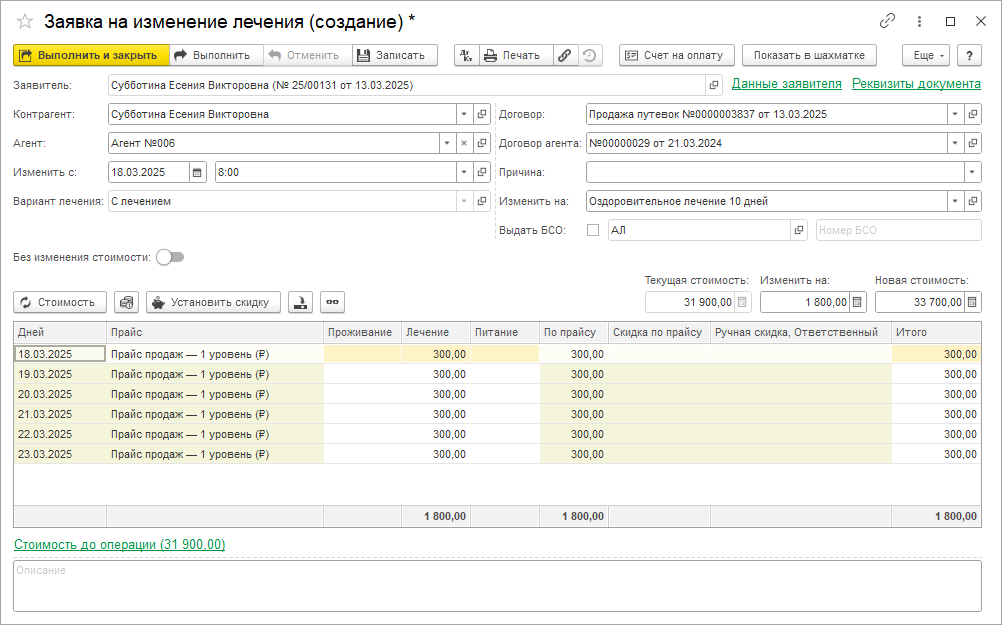
Task: Open the calendar picker for Изменить с date
Action: pyautogui.click(x=197, y=172)
